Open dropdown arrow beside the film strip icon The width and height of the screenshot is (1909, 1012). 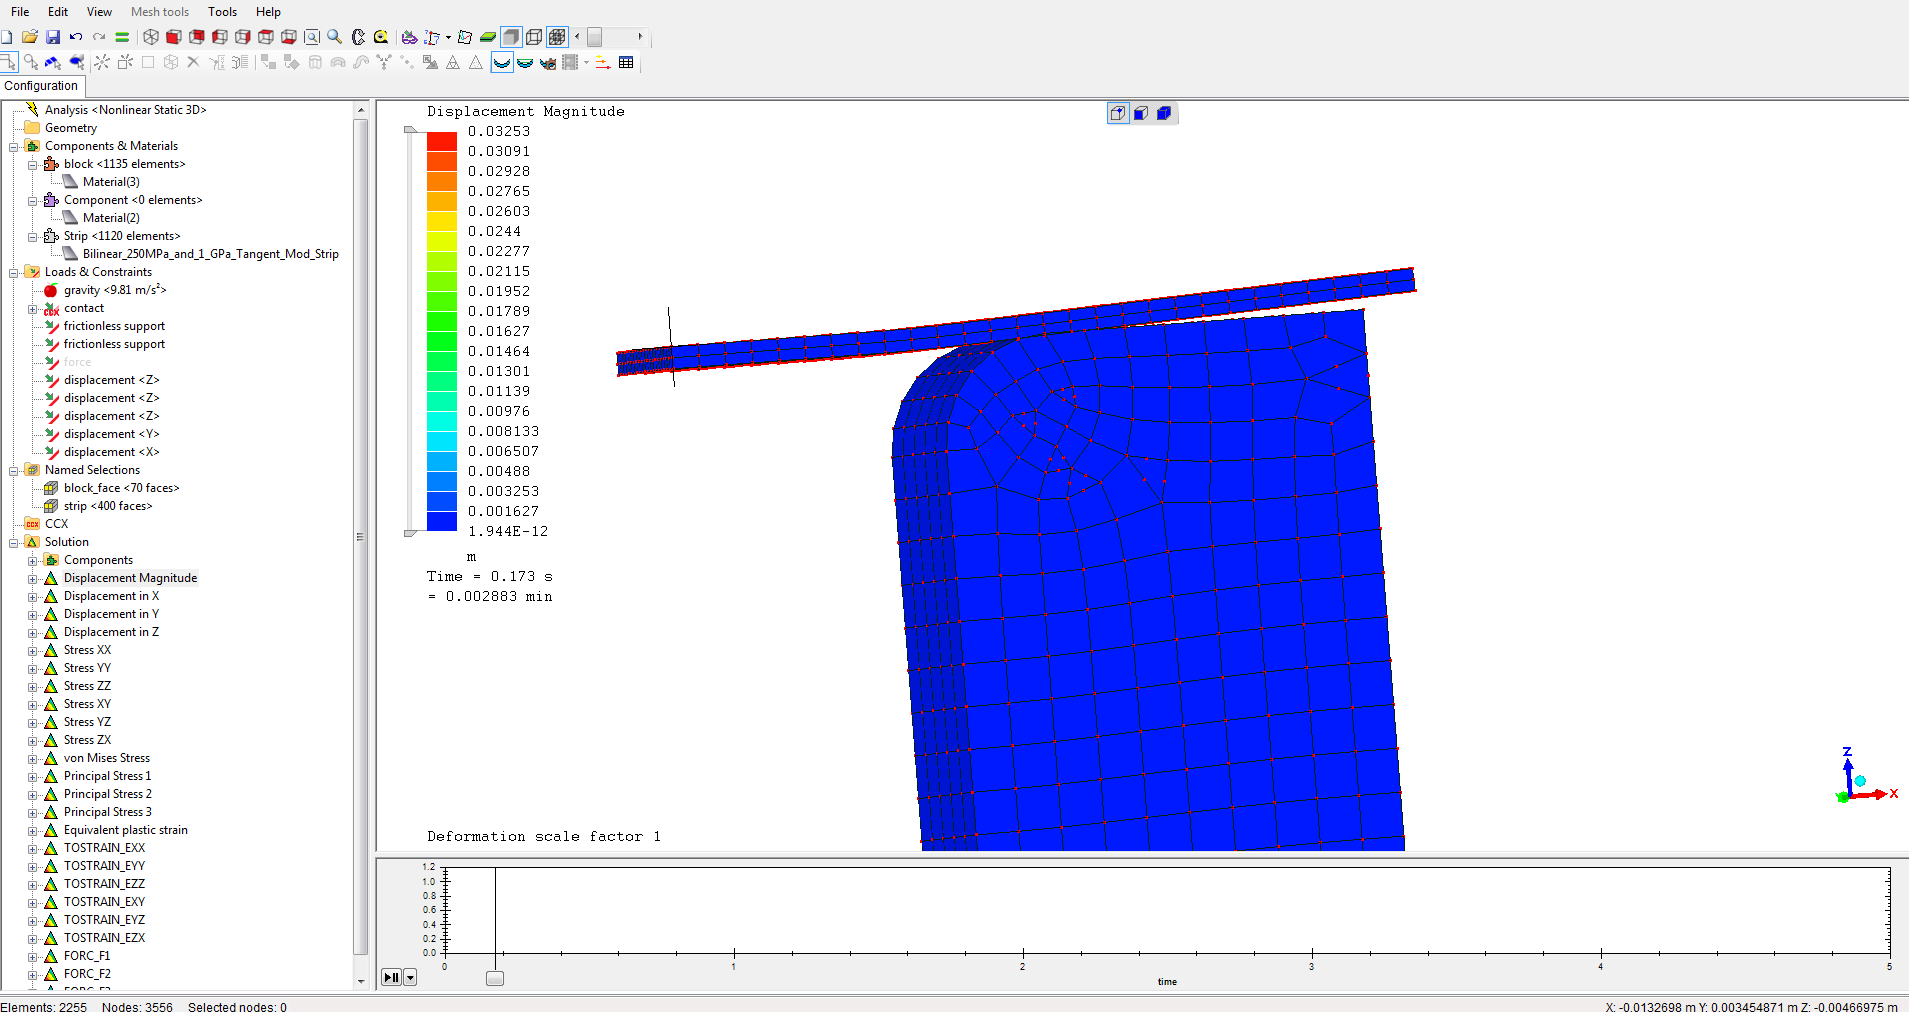[586, 62]
